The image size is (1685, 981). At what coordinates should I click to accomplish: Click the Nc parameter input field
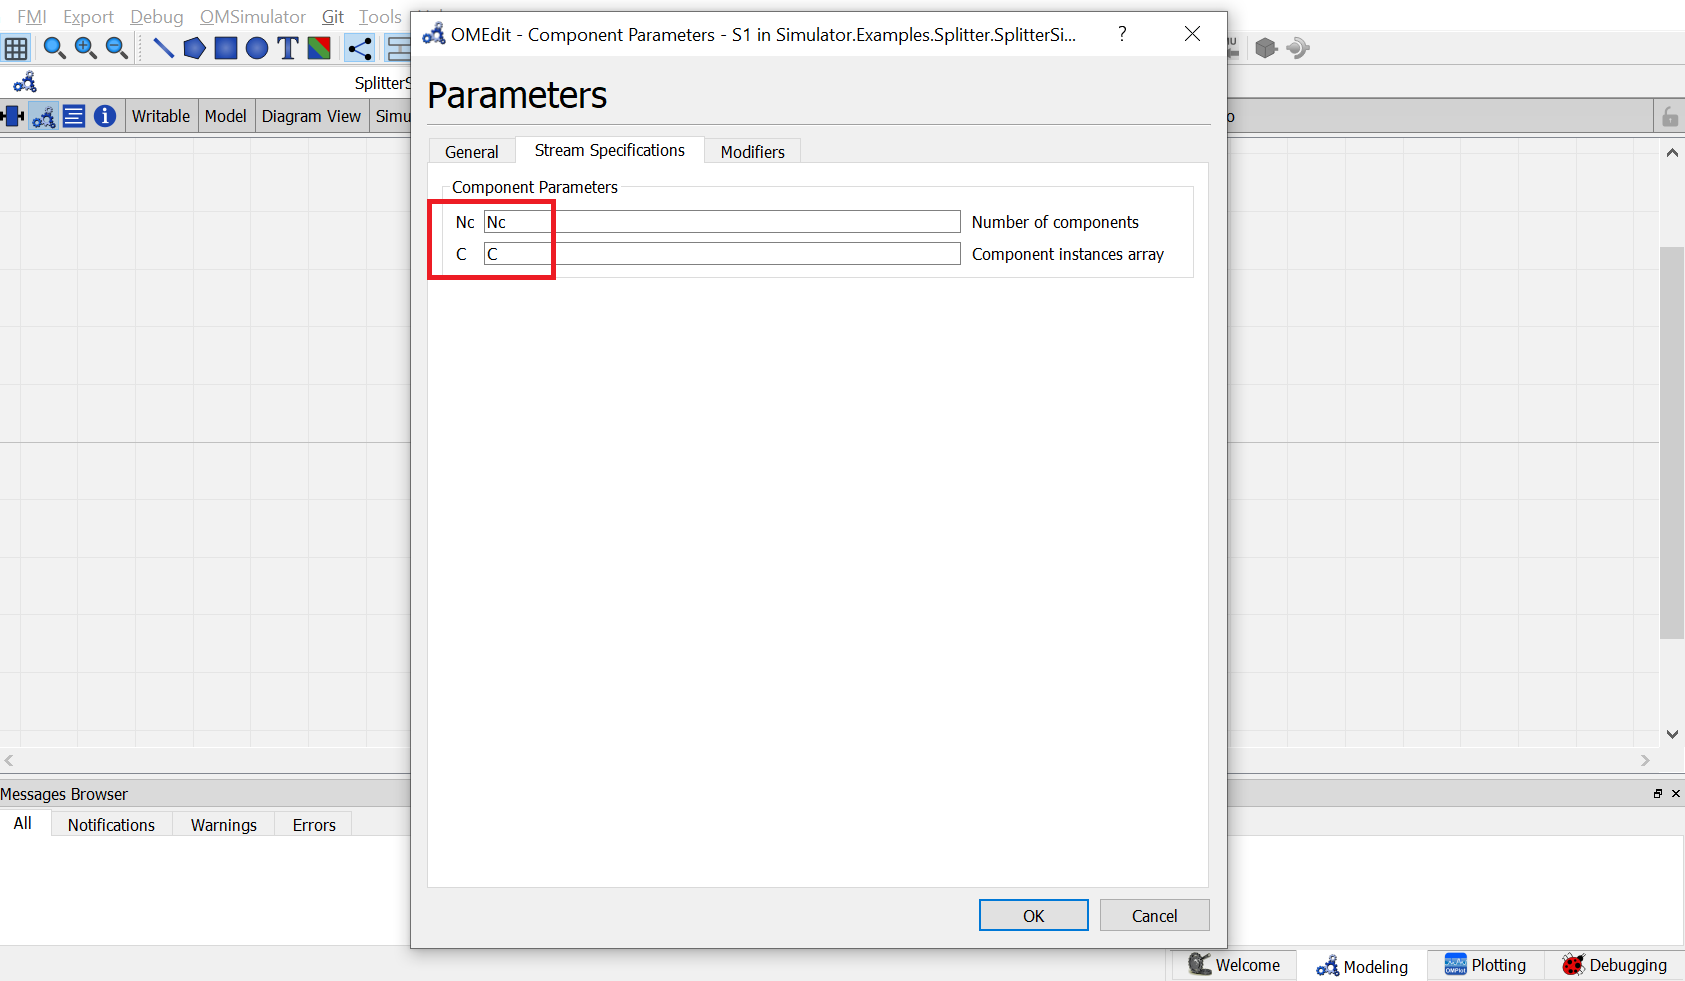[x=722, y=222]
